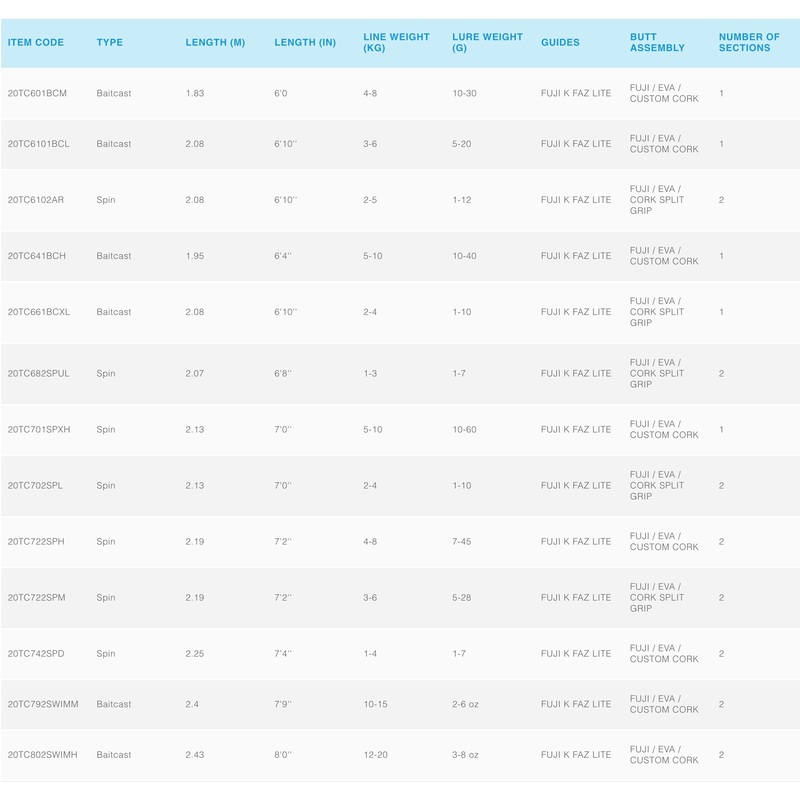Click the LURE WEIGHT (G) header
This screenshot has width=800, height=800.
pyautogui.click(x=487, y=43)
